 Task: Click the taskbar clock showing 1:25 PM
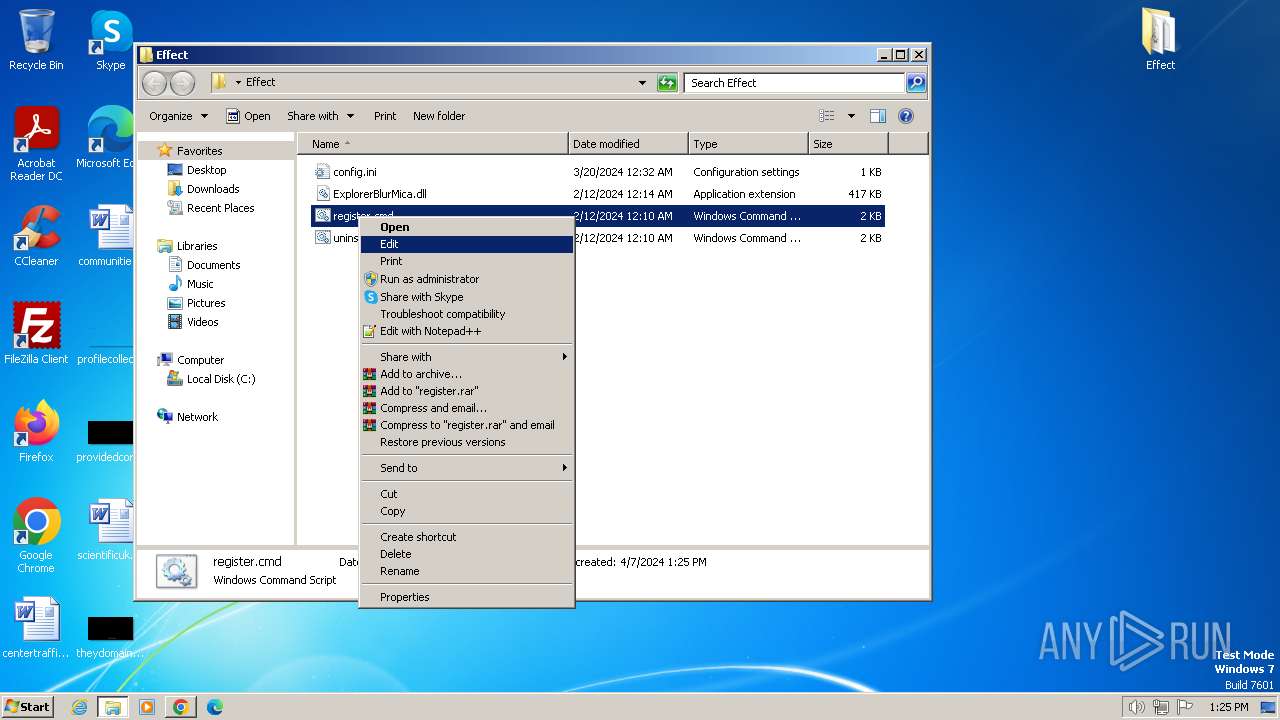point(1228,707)
